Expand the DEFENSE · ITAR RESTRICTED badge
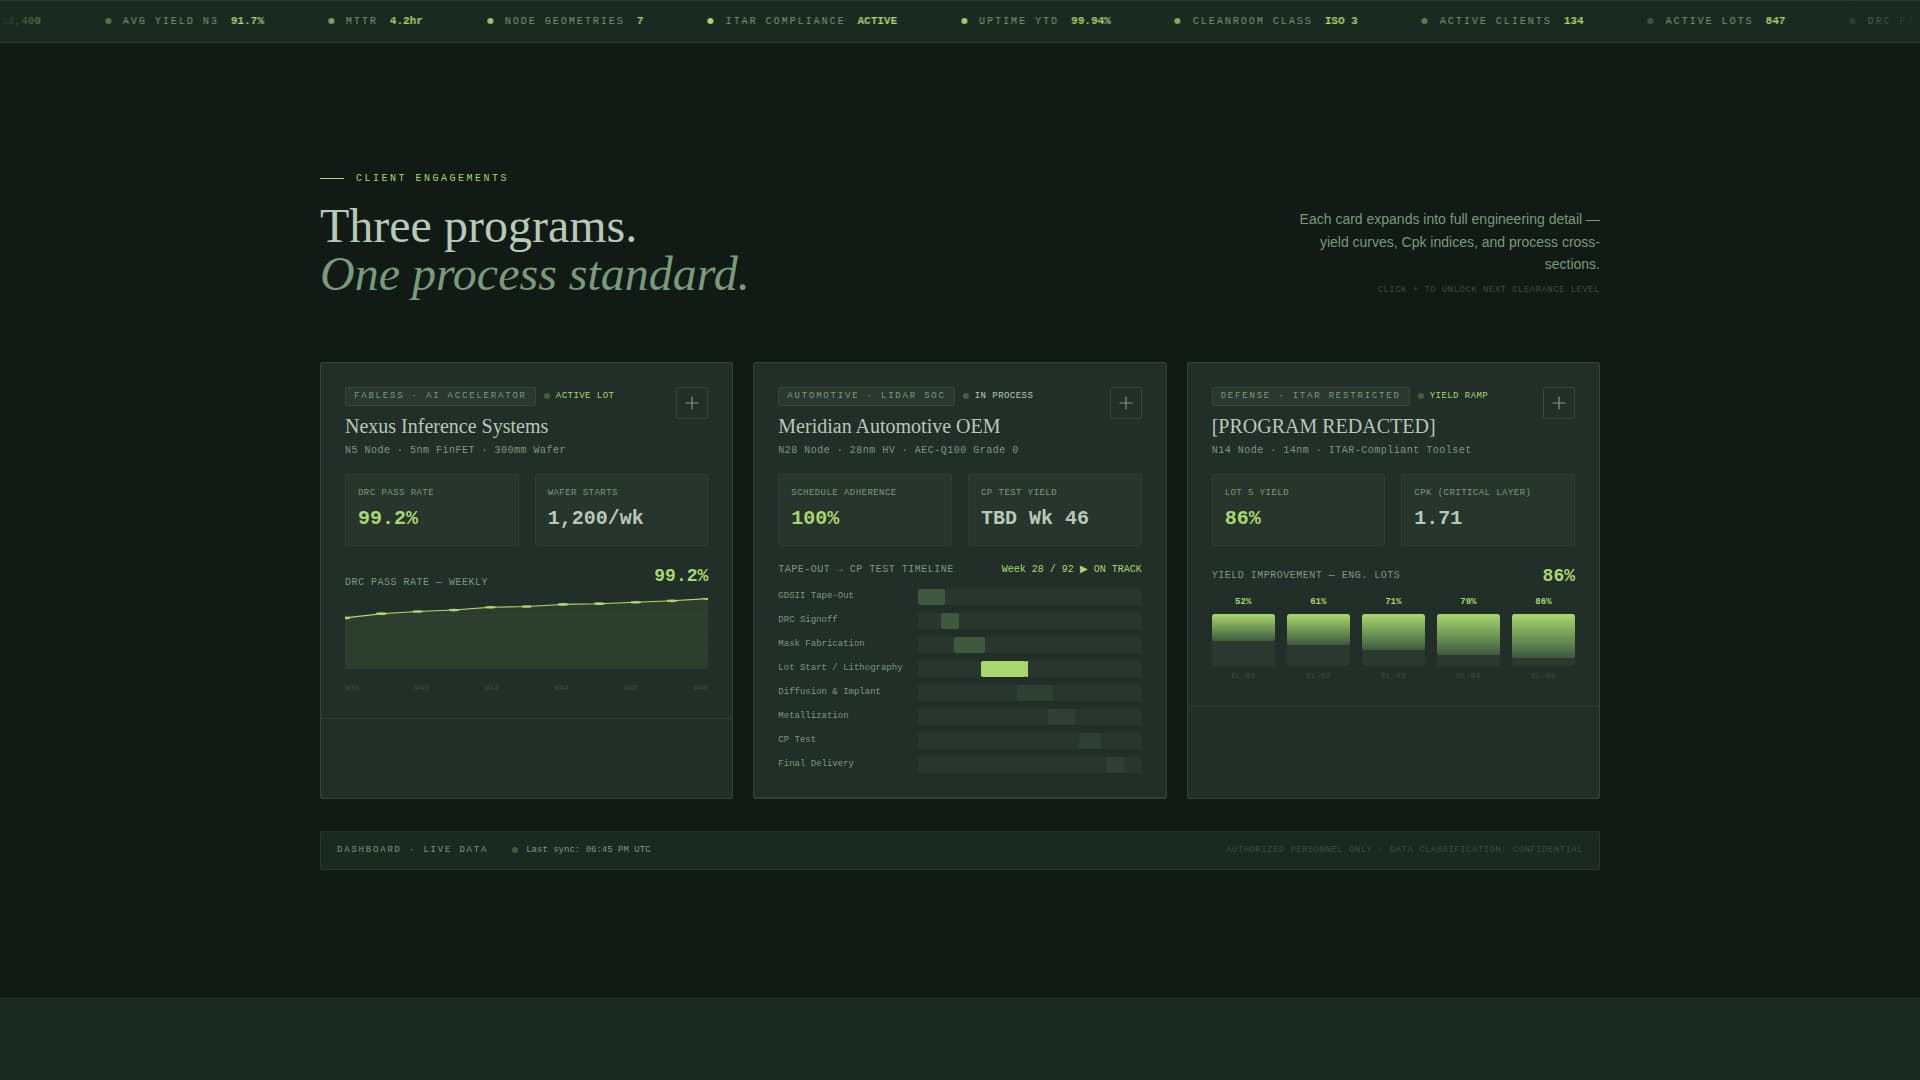 [x=1309, y=395]
